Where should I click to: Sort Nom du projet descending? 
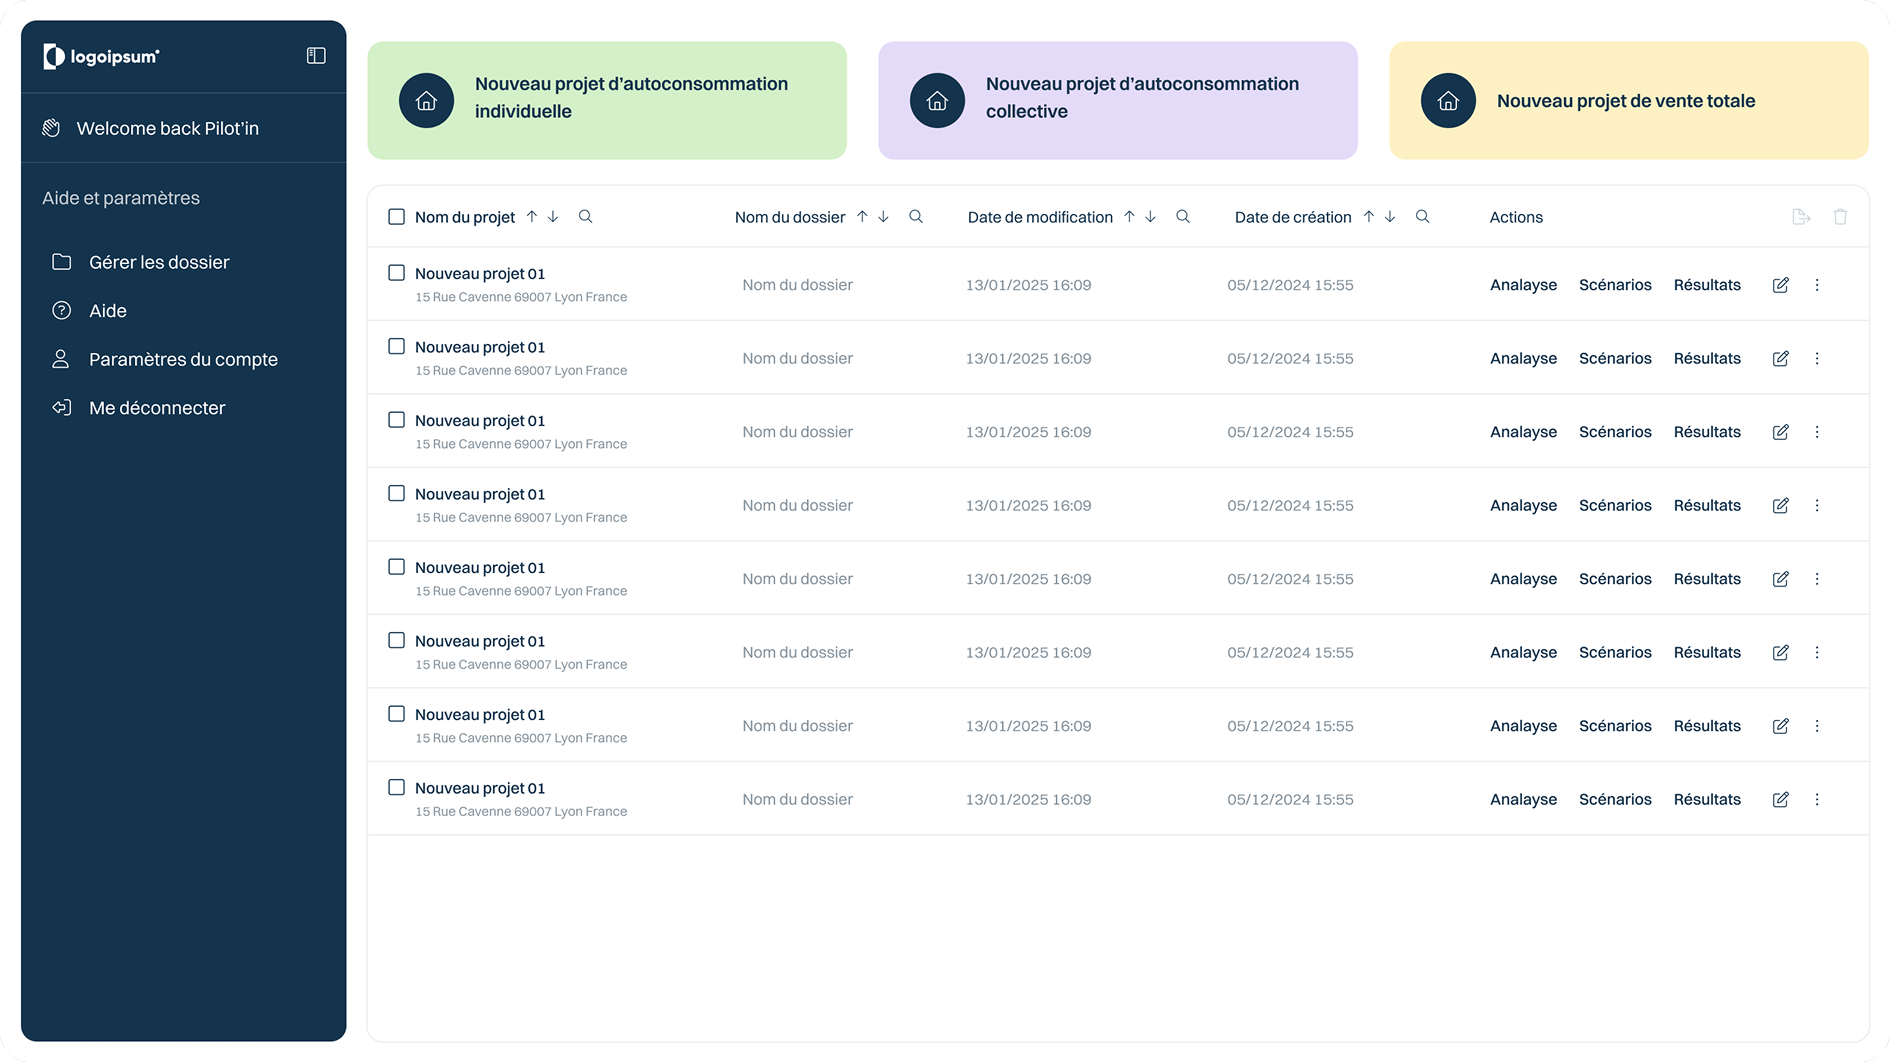(x=553, y=216)
